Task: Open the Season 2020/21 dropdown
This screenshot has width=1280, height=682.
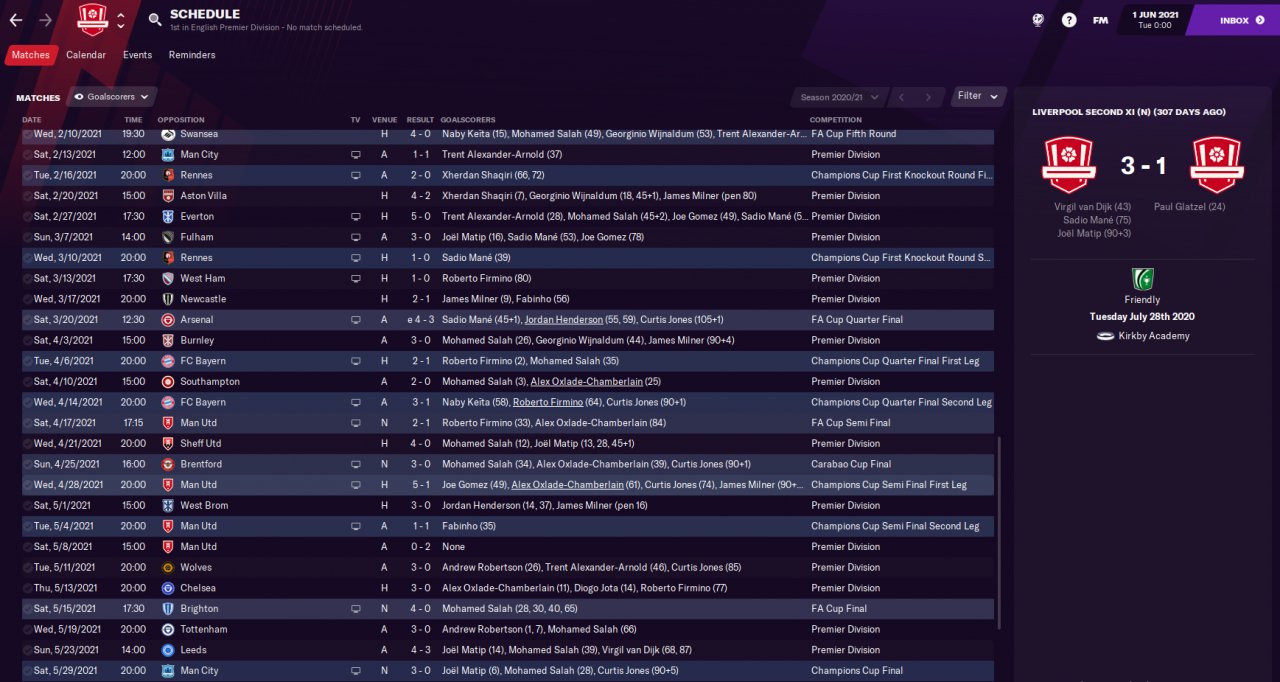Action: 839,97
